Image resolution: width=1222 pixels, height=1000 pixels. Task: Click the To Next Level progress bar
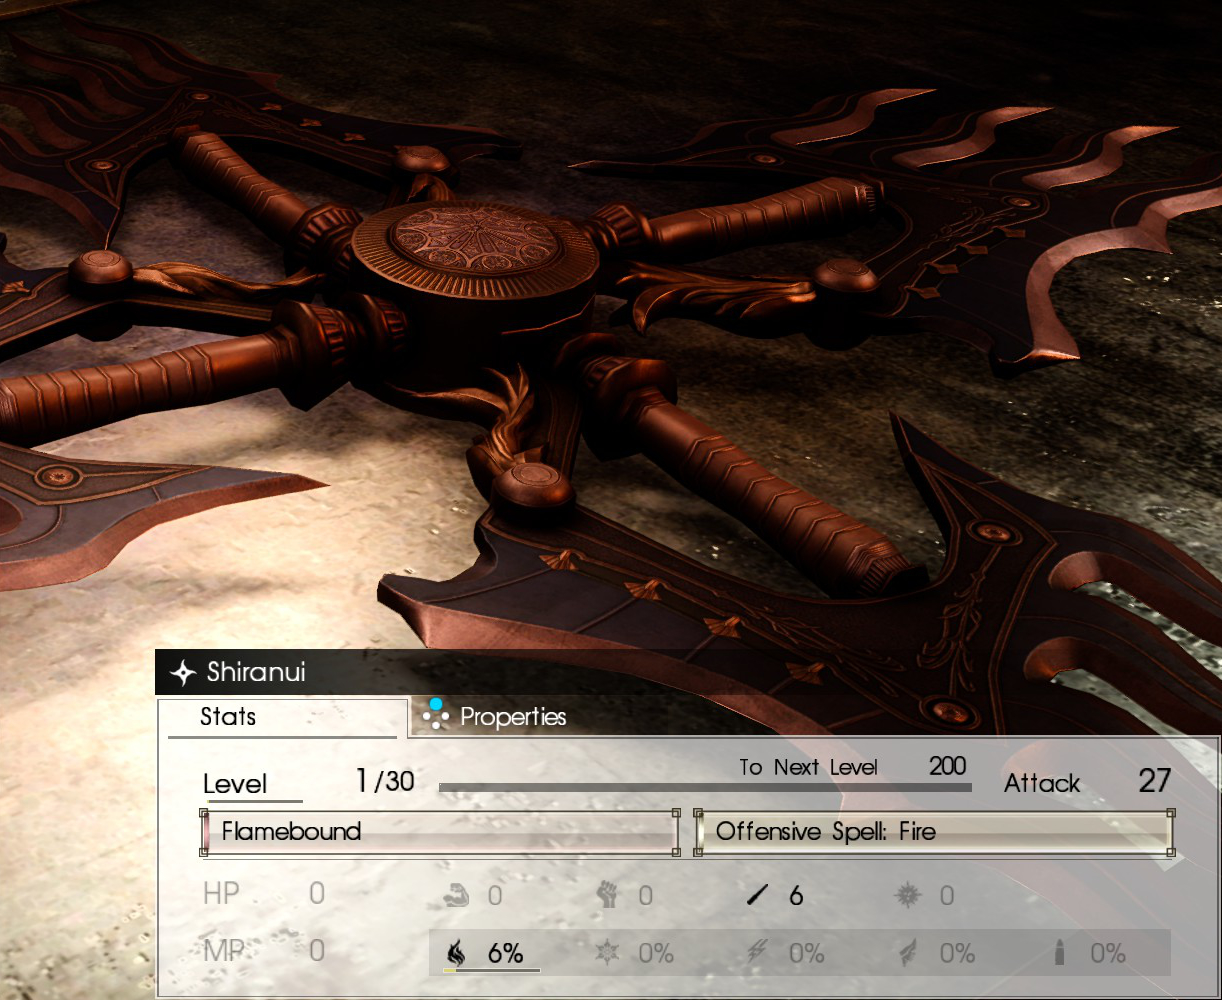click(x=705, y=788)
